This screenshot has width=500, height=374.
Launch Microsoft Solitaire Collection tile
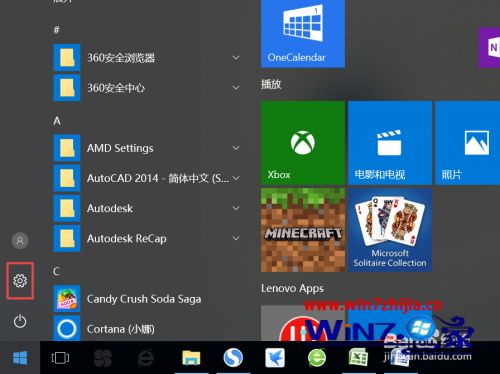click(x=390, y=230)
